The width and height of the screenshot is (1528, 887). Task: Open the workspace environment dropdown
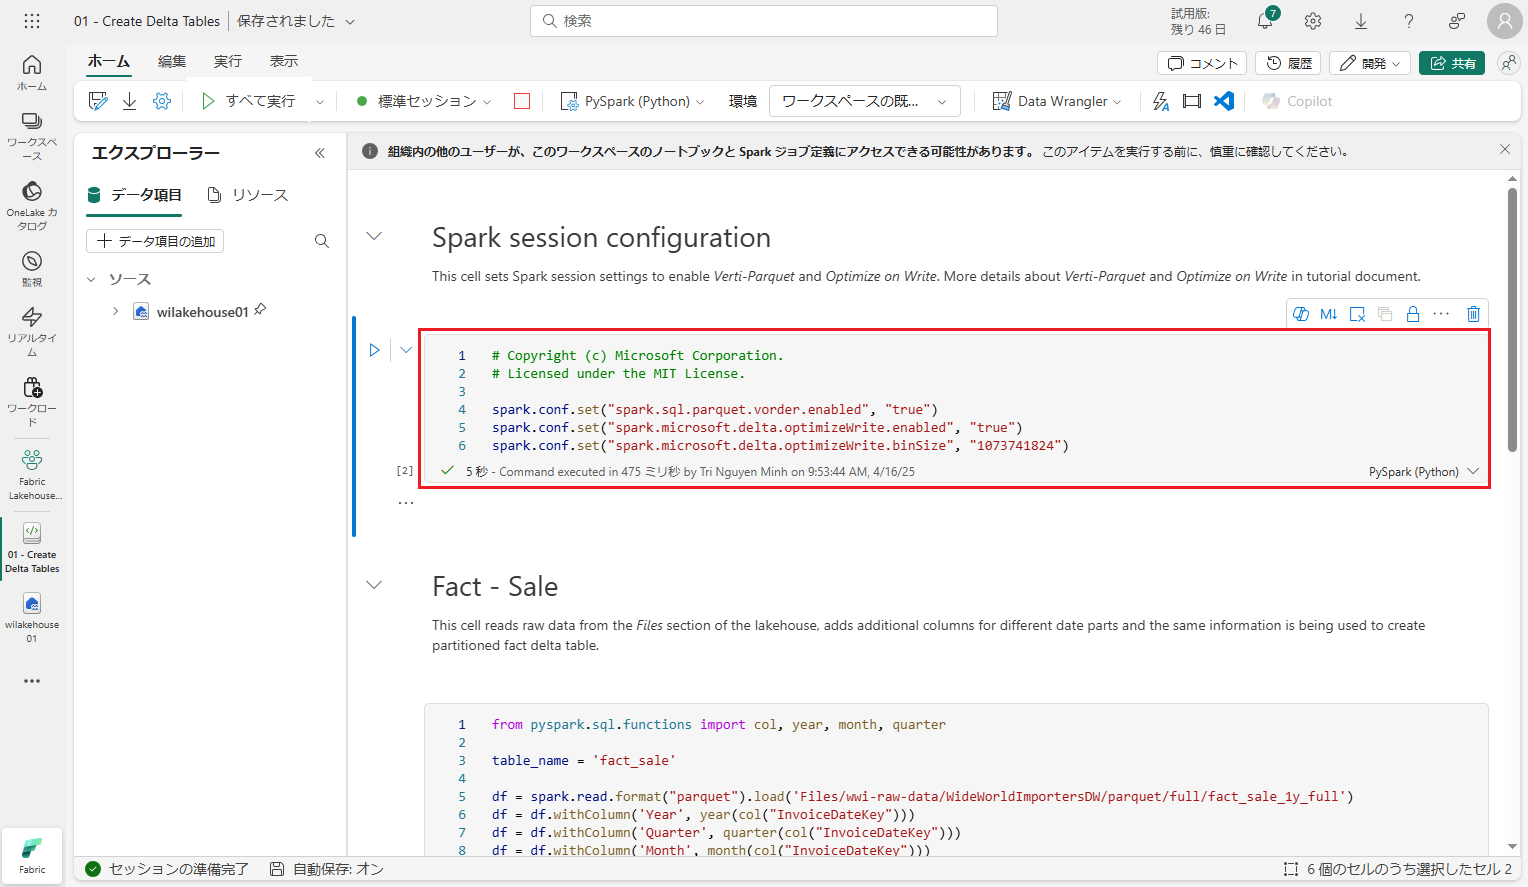click(x=864, y=101)
